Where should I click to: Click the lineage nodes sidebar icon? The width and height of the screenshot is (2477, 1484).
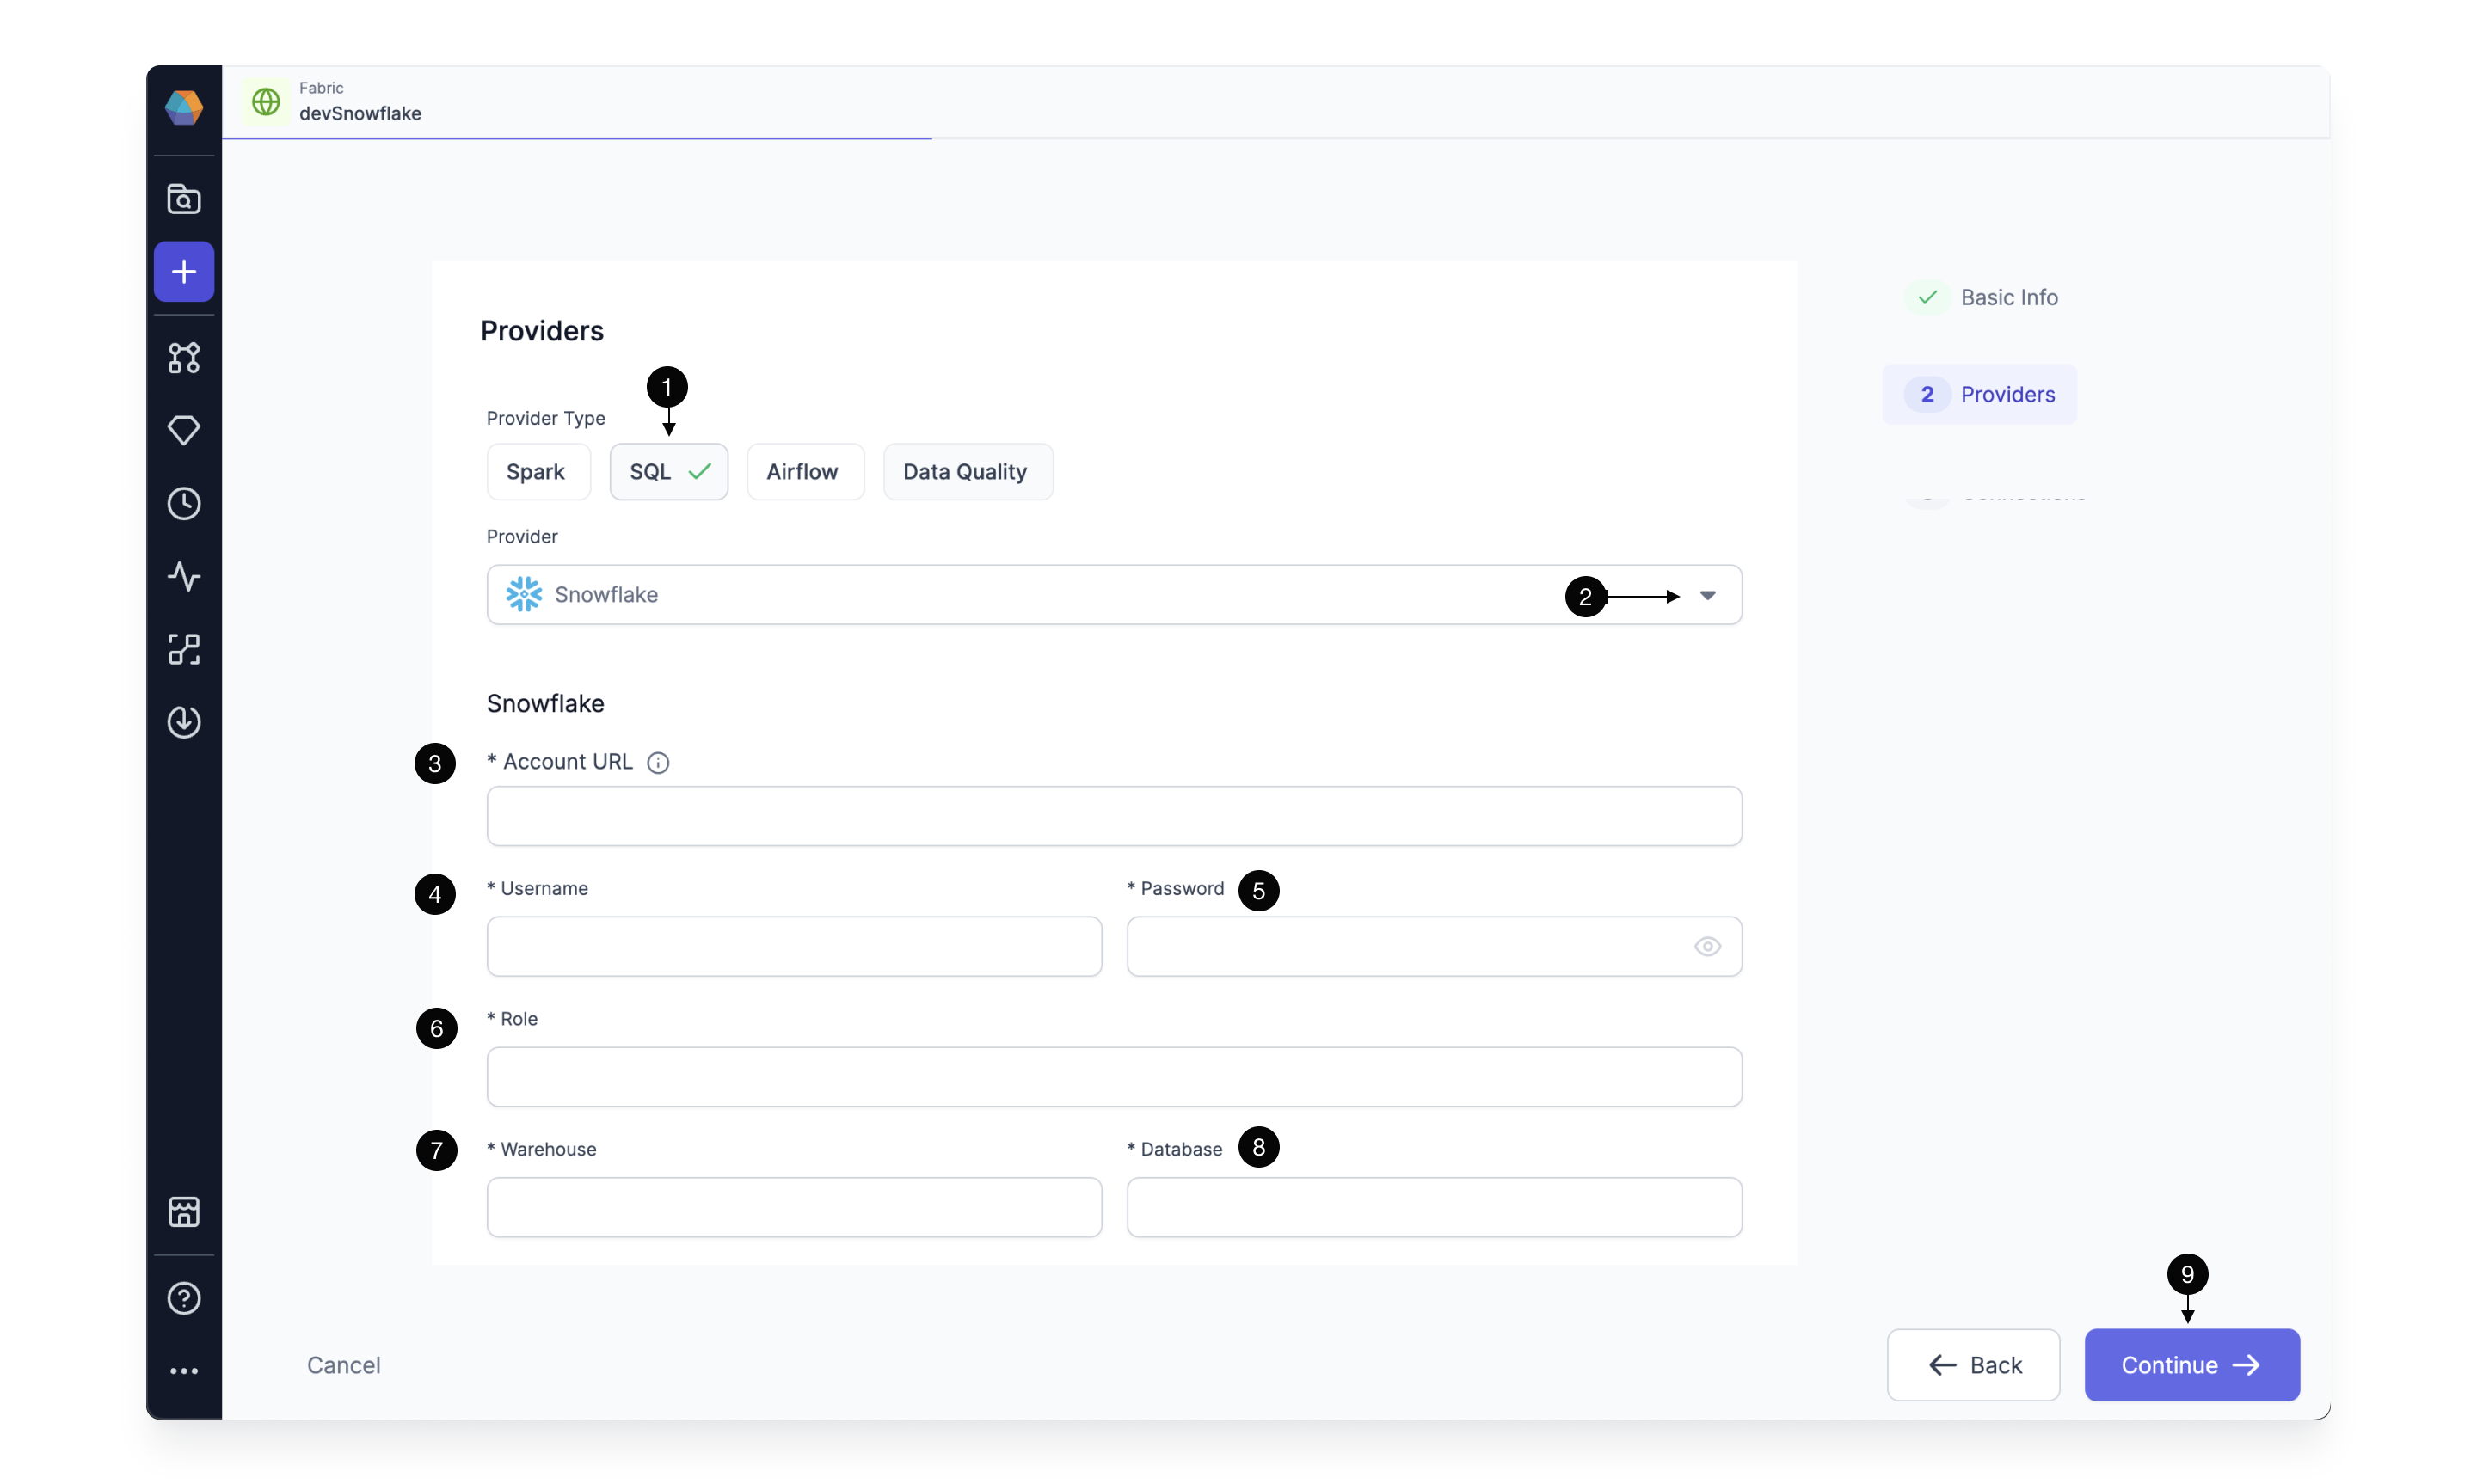coord(184,649)
